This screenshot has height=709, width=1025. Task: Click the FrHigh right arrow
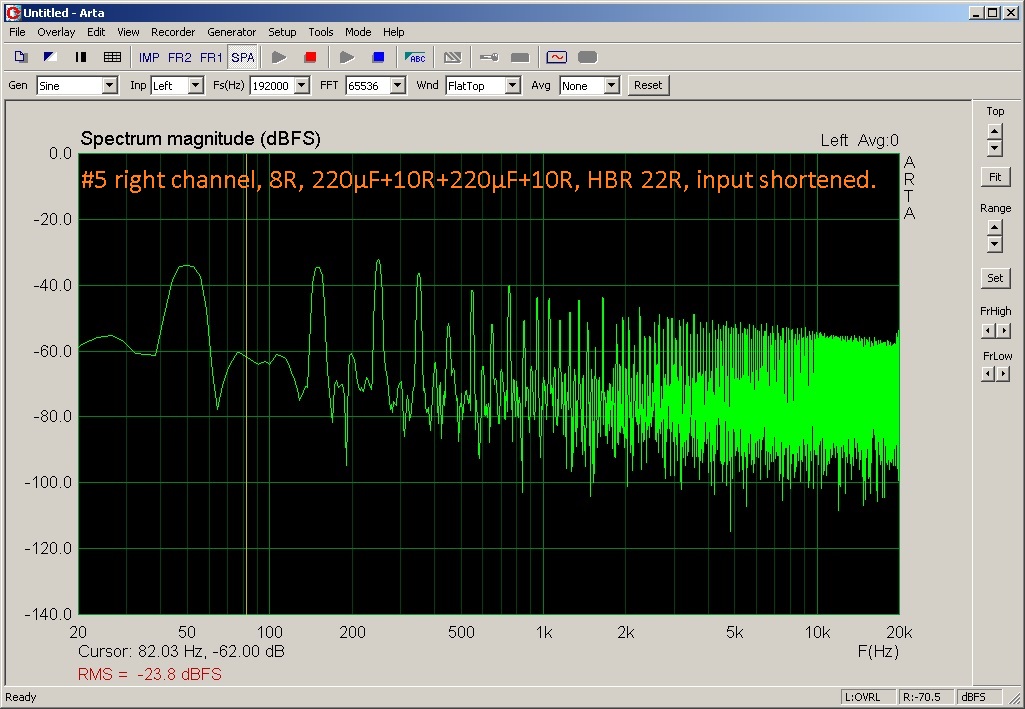point(1003,331)
